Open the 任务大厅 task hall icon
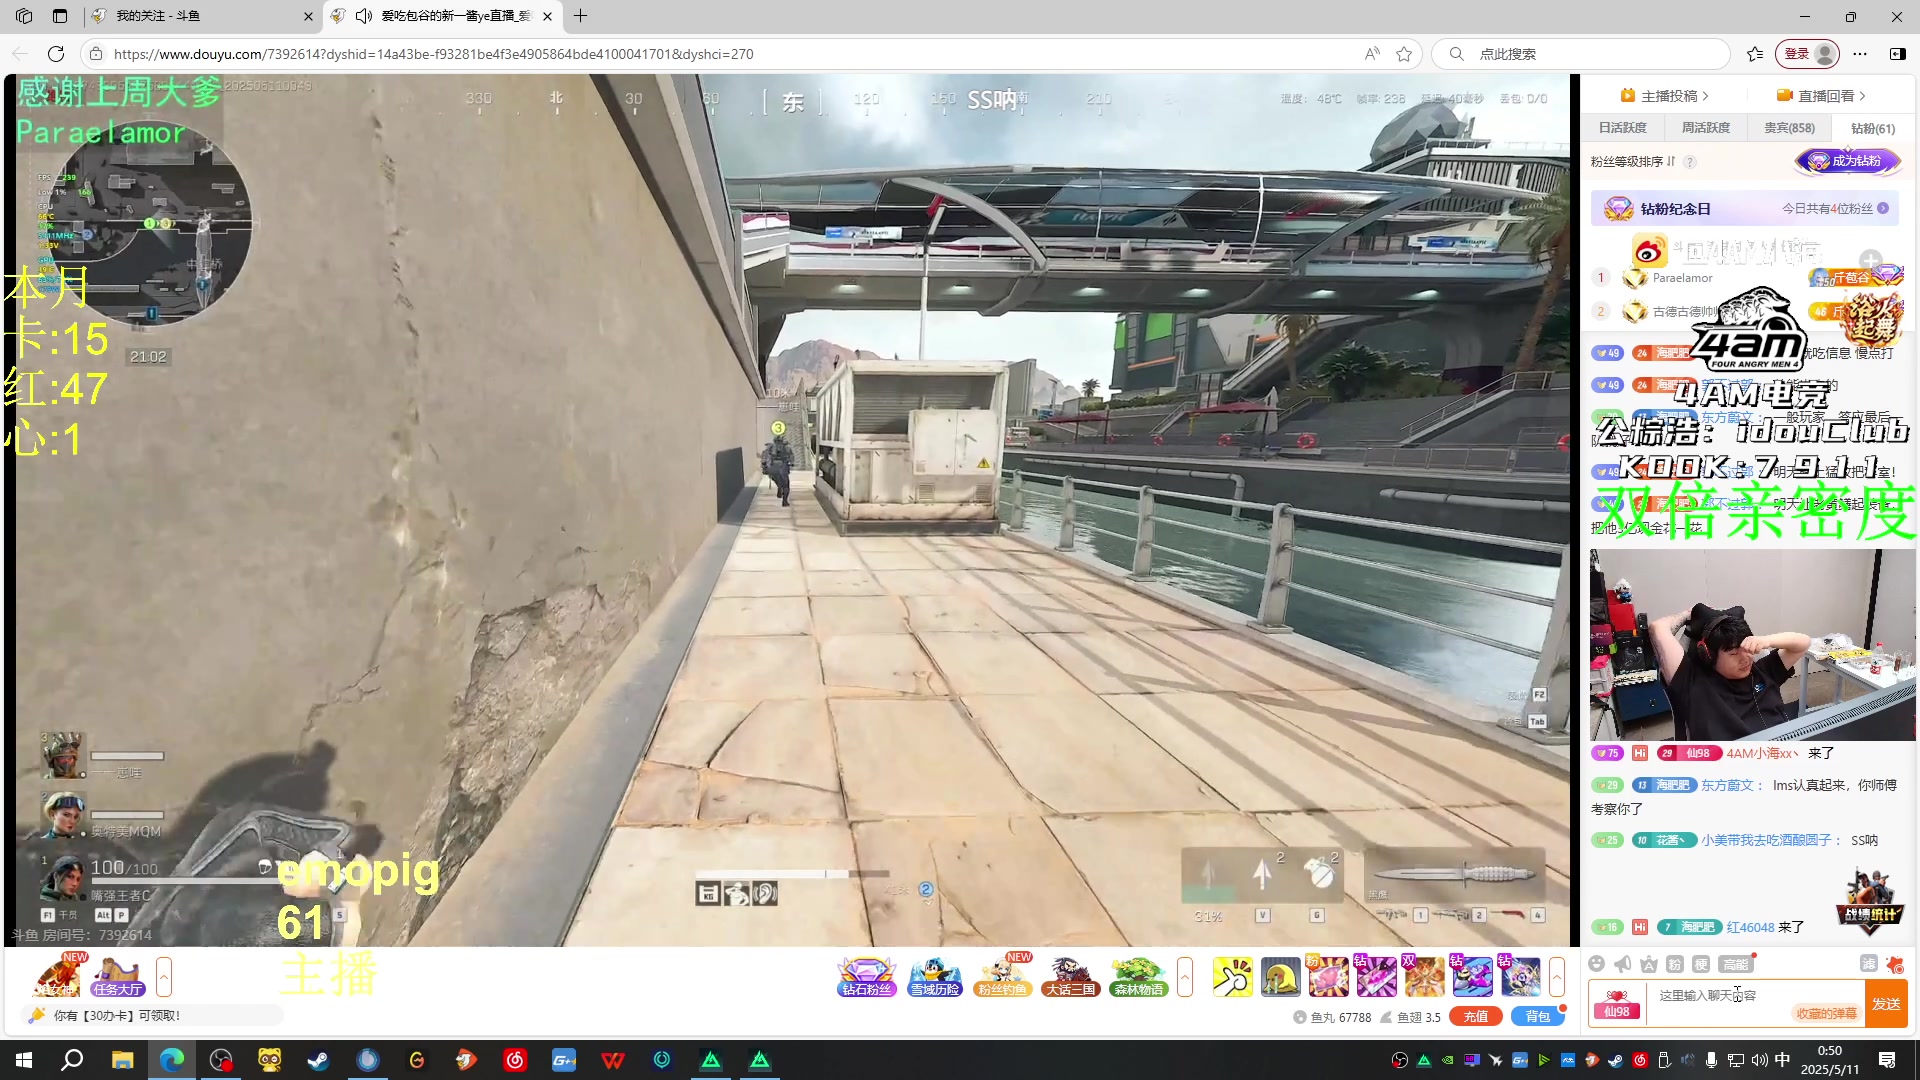This screenshot has width=1920, height=1080. (x=118, y=977)
